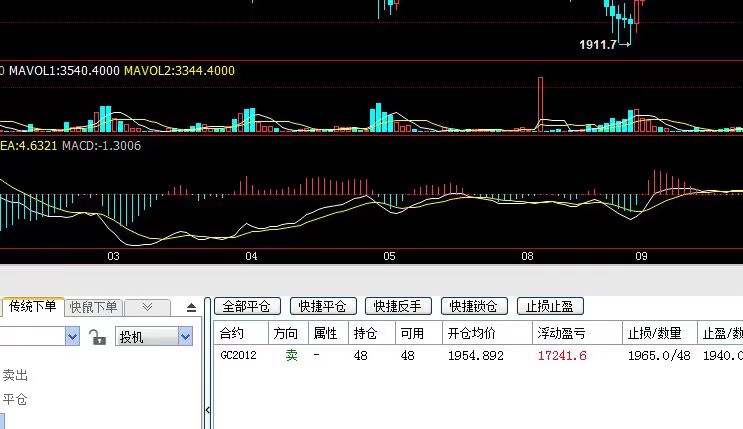Click the average open price 1954.892

476,356
